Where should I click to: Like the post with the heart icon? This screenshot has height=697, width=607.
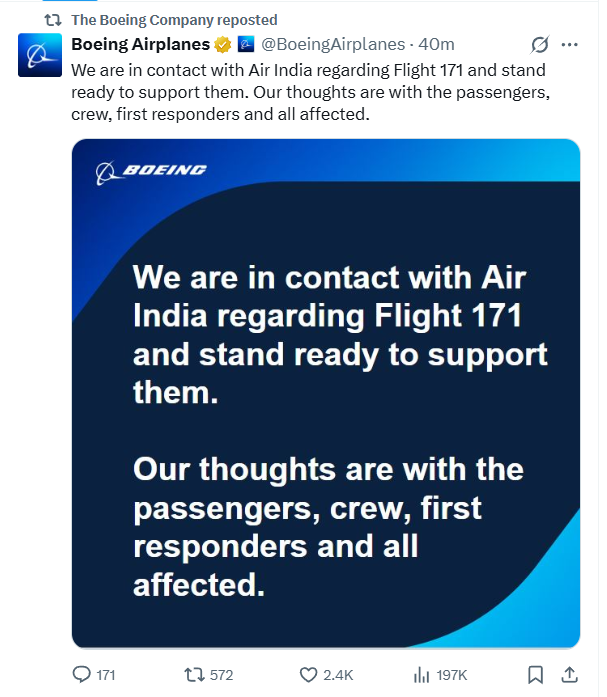click(x=310, y=674)
